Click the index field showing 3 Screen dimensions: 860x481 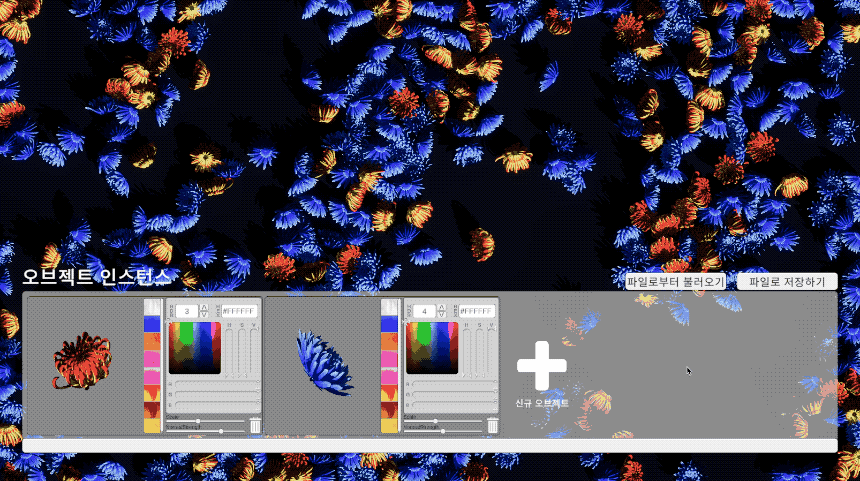click(187, 312)
